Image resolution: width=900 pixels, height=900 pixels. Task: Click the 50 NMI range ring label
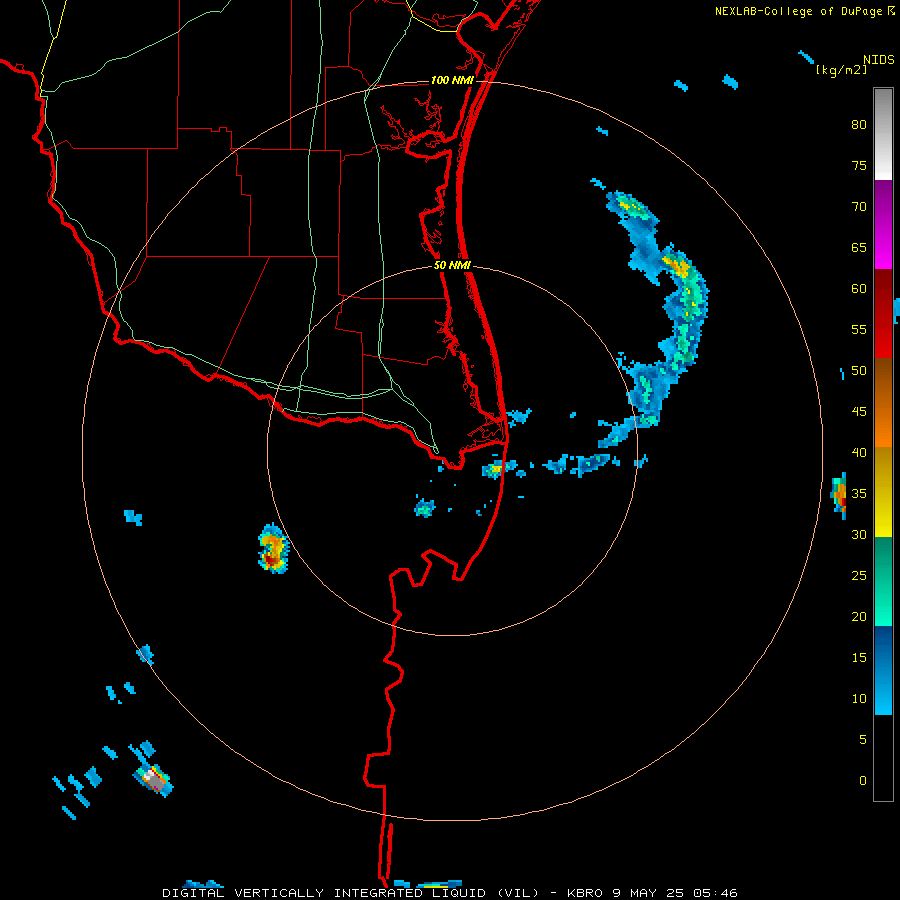[452, 265]
